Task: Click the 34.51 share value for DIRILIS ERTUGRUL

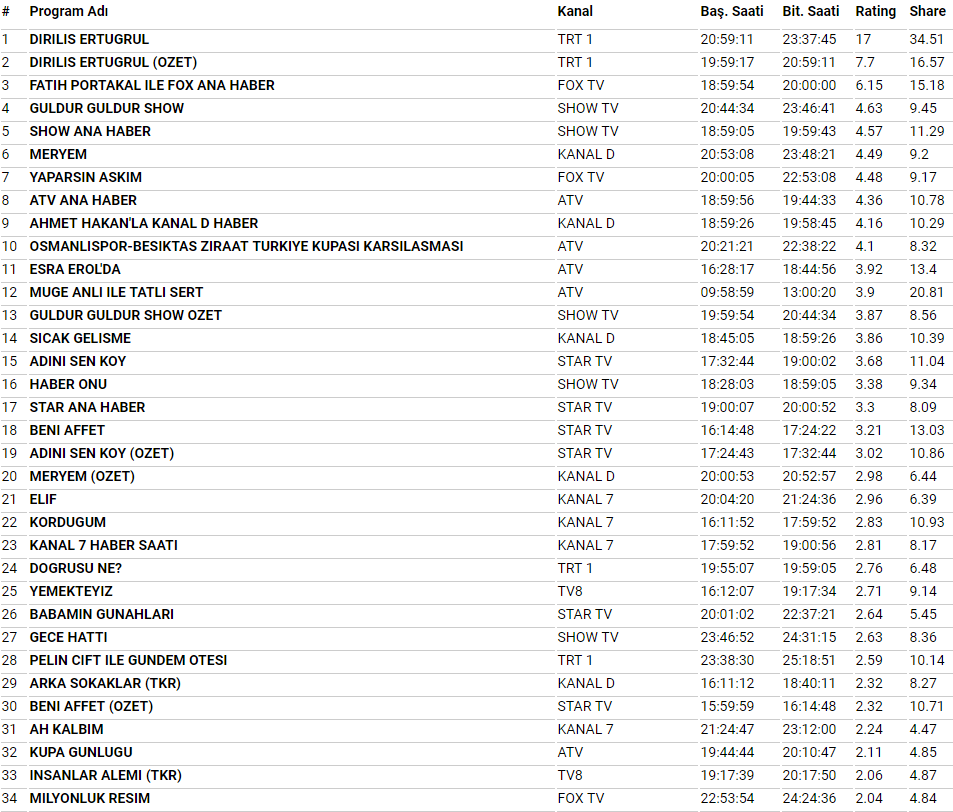Action: click(x=927, y=39)
